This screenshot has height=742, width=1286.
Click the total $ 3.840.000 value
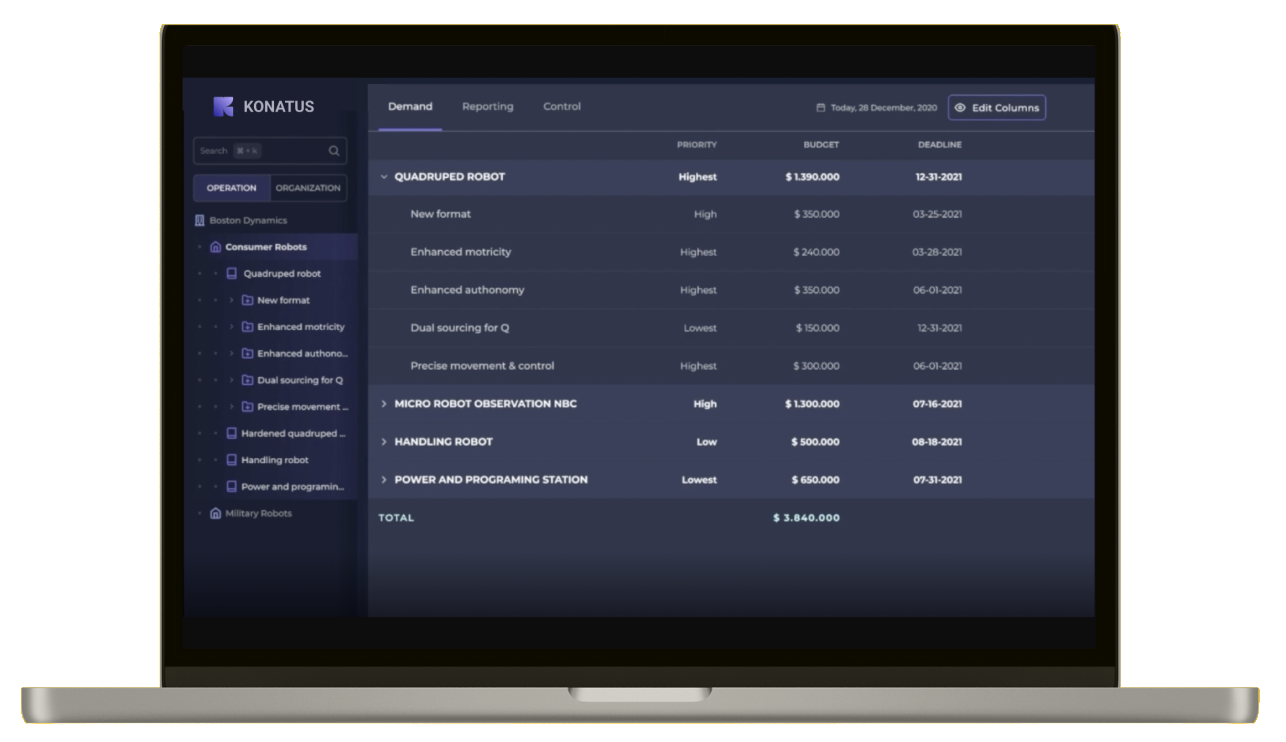click(x=807, y=518)
